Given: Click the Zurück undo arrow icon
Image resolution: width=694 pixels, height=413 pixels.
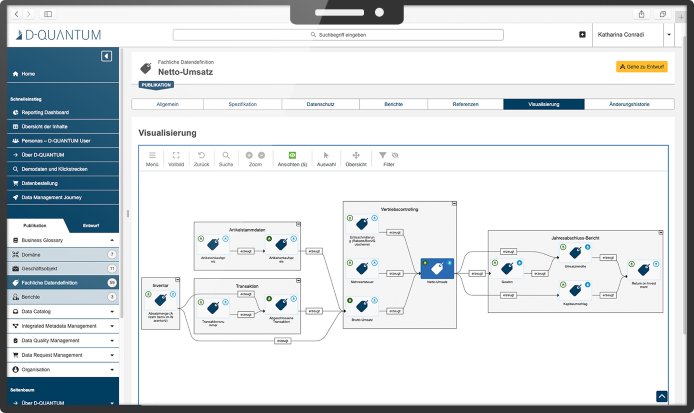Looking at the screenshot, I should 201,156.
